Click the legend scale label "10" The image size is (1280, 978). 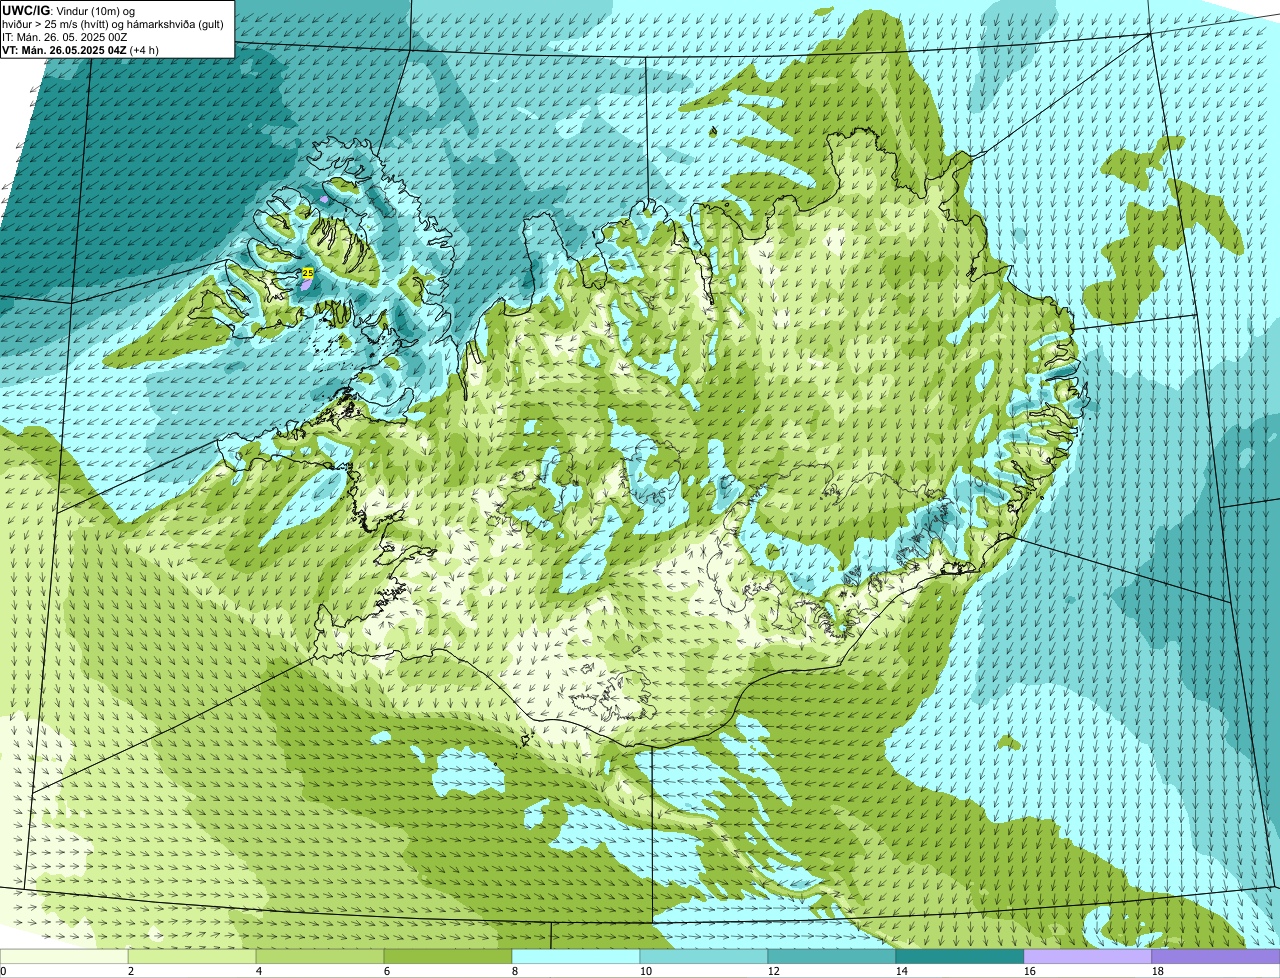coord(646,971)
